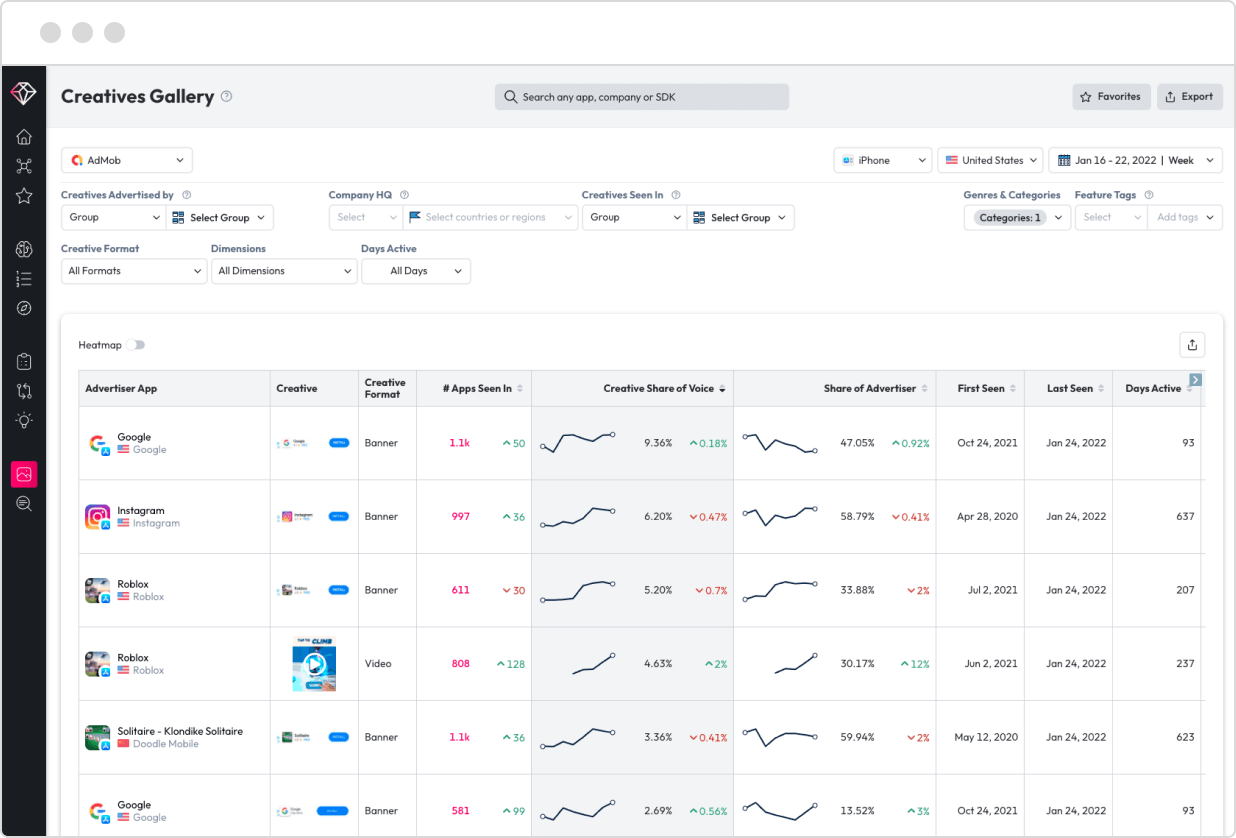This screenshot has height=838, width=1236.
Task: Open the Home icon in sidebar
Action: (24, 137)
